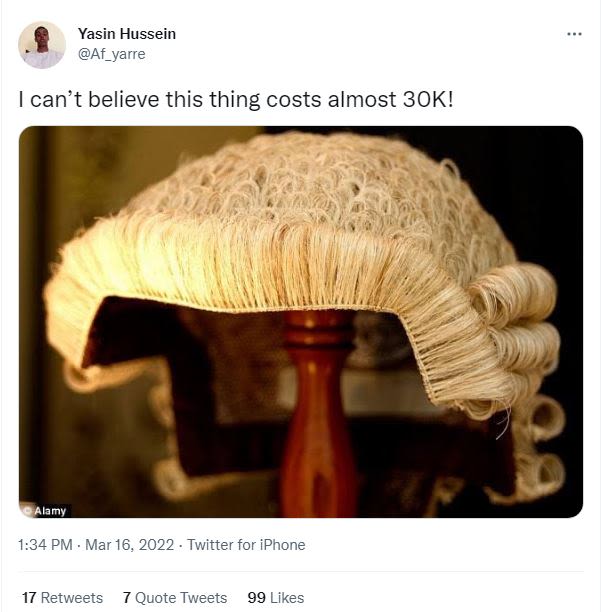
Task: Click the wooden wig stand in photo
Action: (318, 414)
